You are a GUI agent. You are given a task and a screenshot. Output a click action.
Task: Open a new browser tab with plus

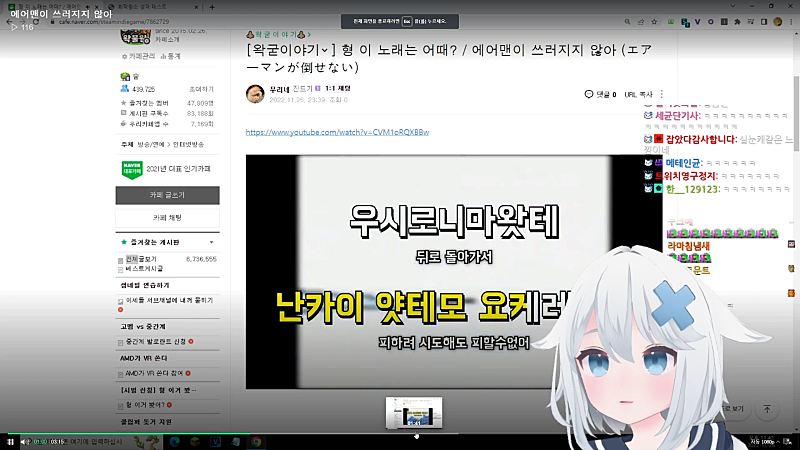212,7
